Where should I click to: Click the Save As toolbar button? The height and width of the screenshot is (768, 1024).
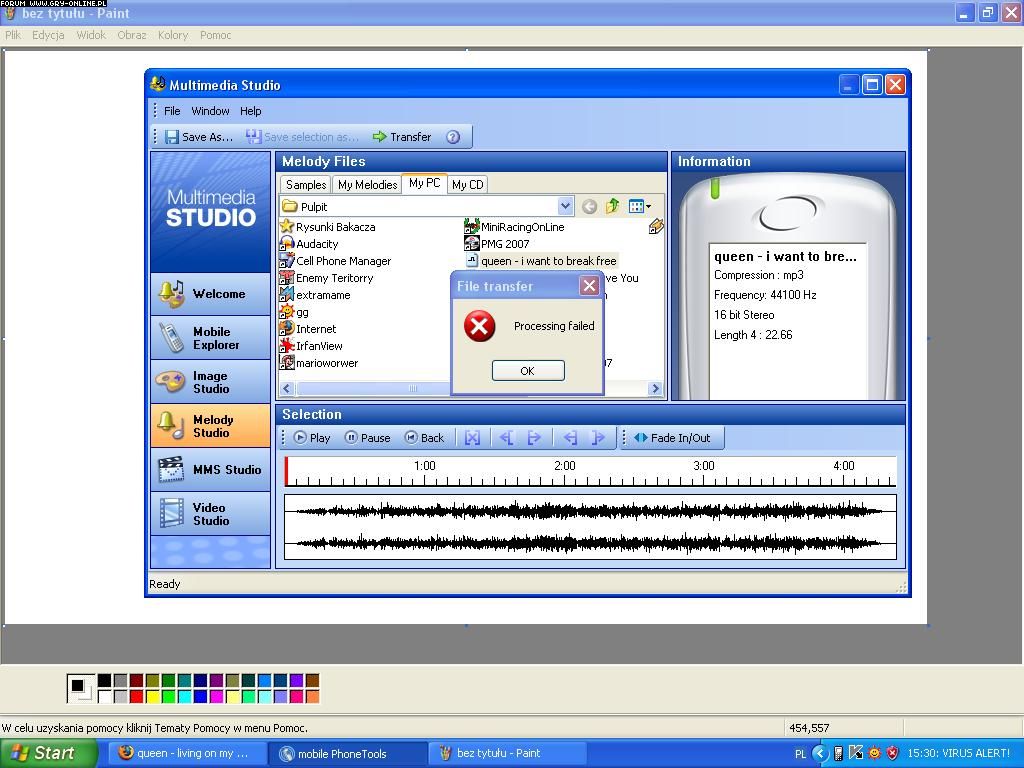point(199,136)
